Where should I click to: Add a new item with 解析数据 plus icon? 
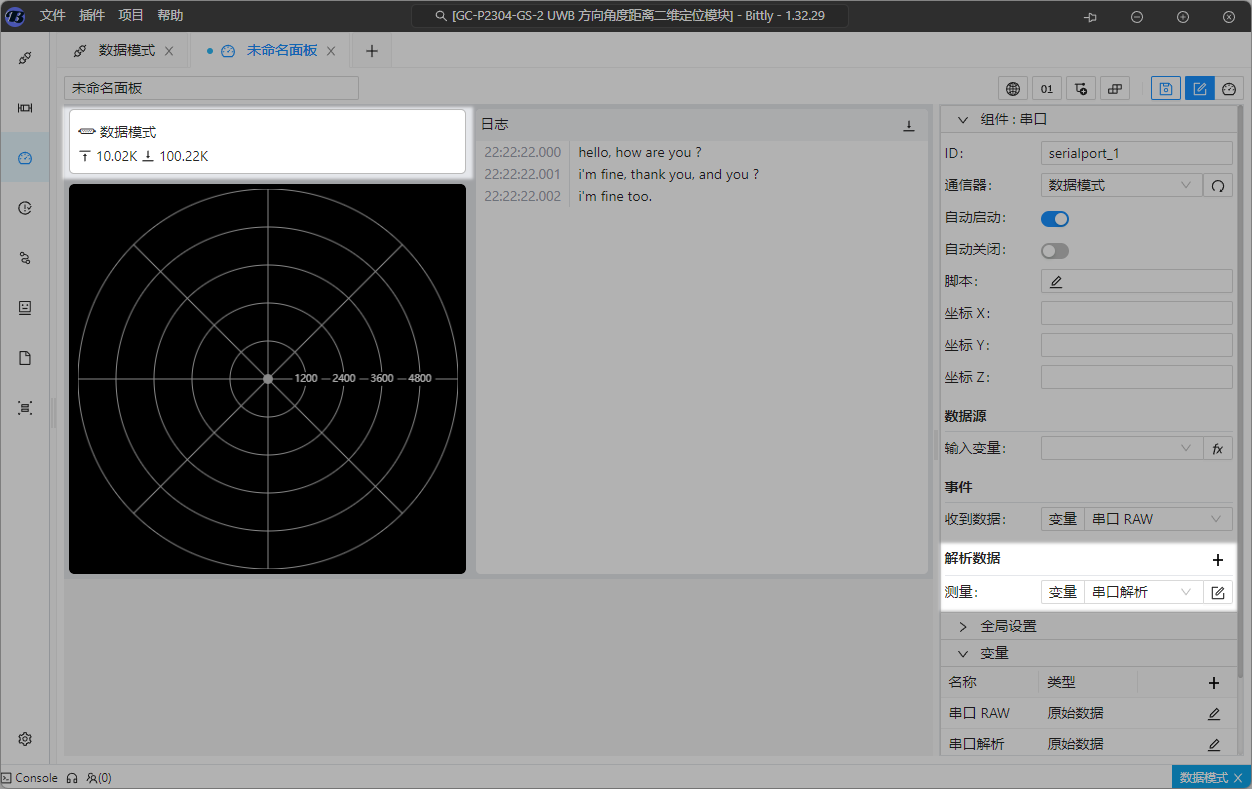click(x=1217, y=560)
